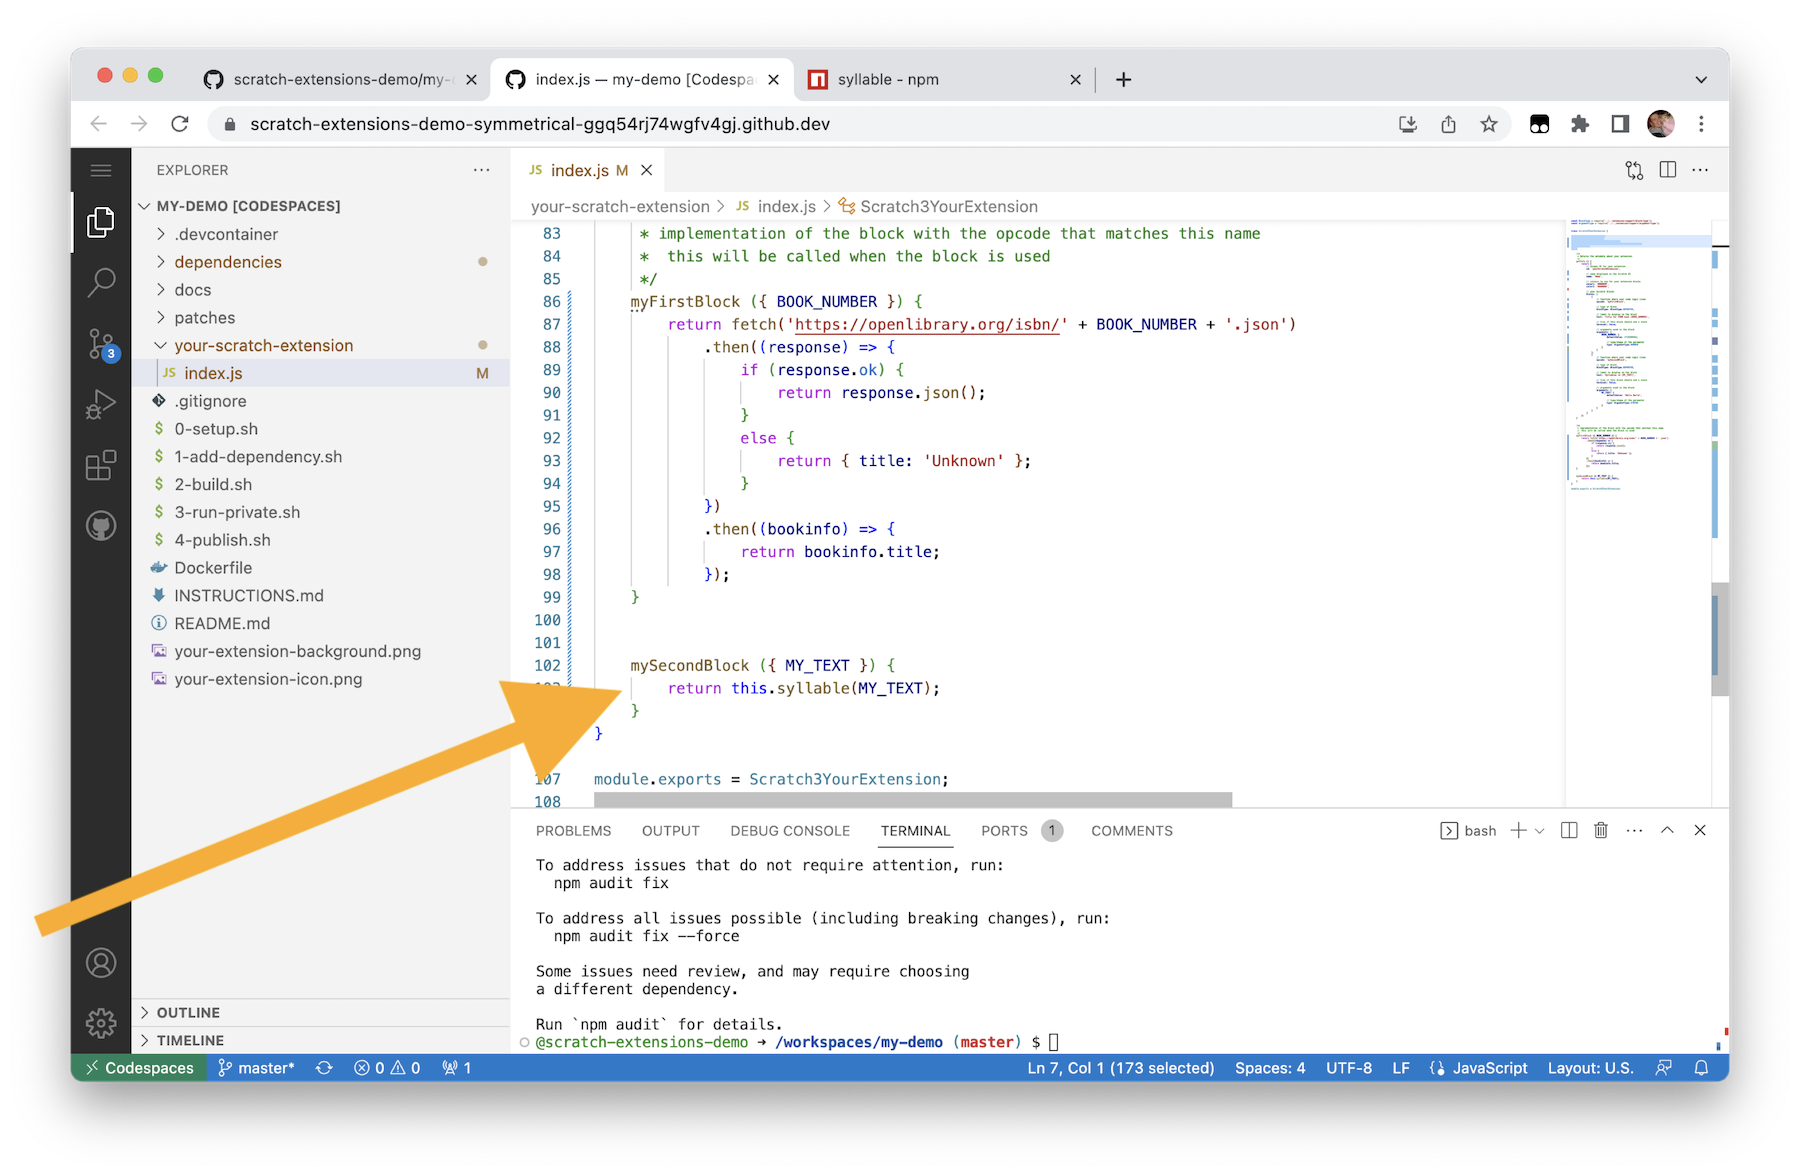Open the Extensions view

click(x=100, y=465)
